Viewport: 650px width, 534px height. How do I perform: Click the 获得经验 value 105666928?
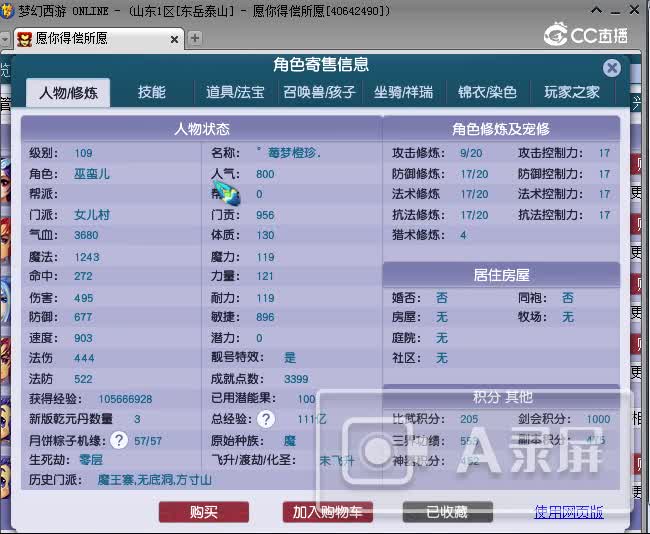[x=125, y=399]
